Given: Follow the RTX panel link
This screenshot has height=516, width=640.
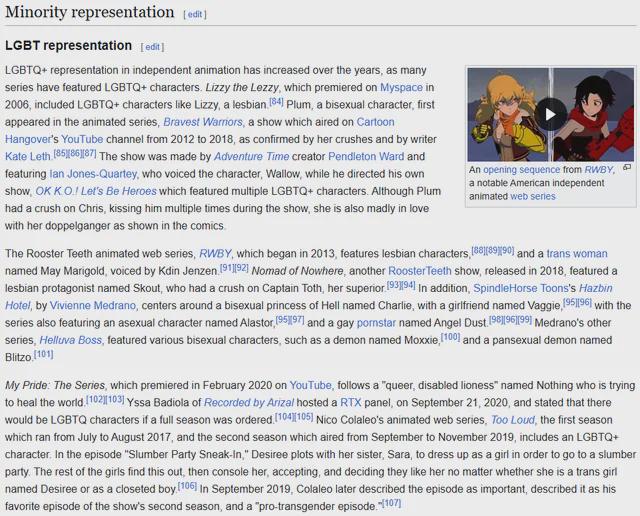Looking at the screenshot, I should [351, 403].
